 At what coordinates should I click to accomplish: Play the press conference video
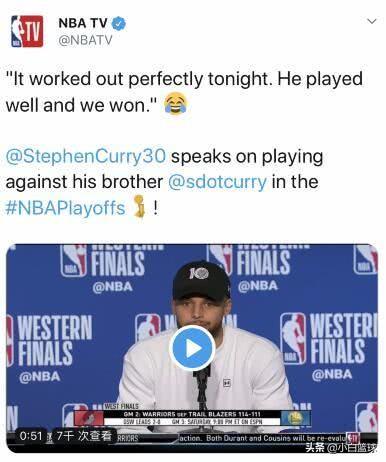[192, 348]
